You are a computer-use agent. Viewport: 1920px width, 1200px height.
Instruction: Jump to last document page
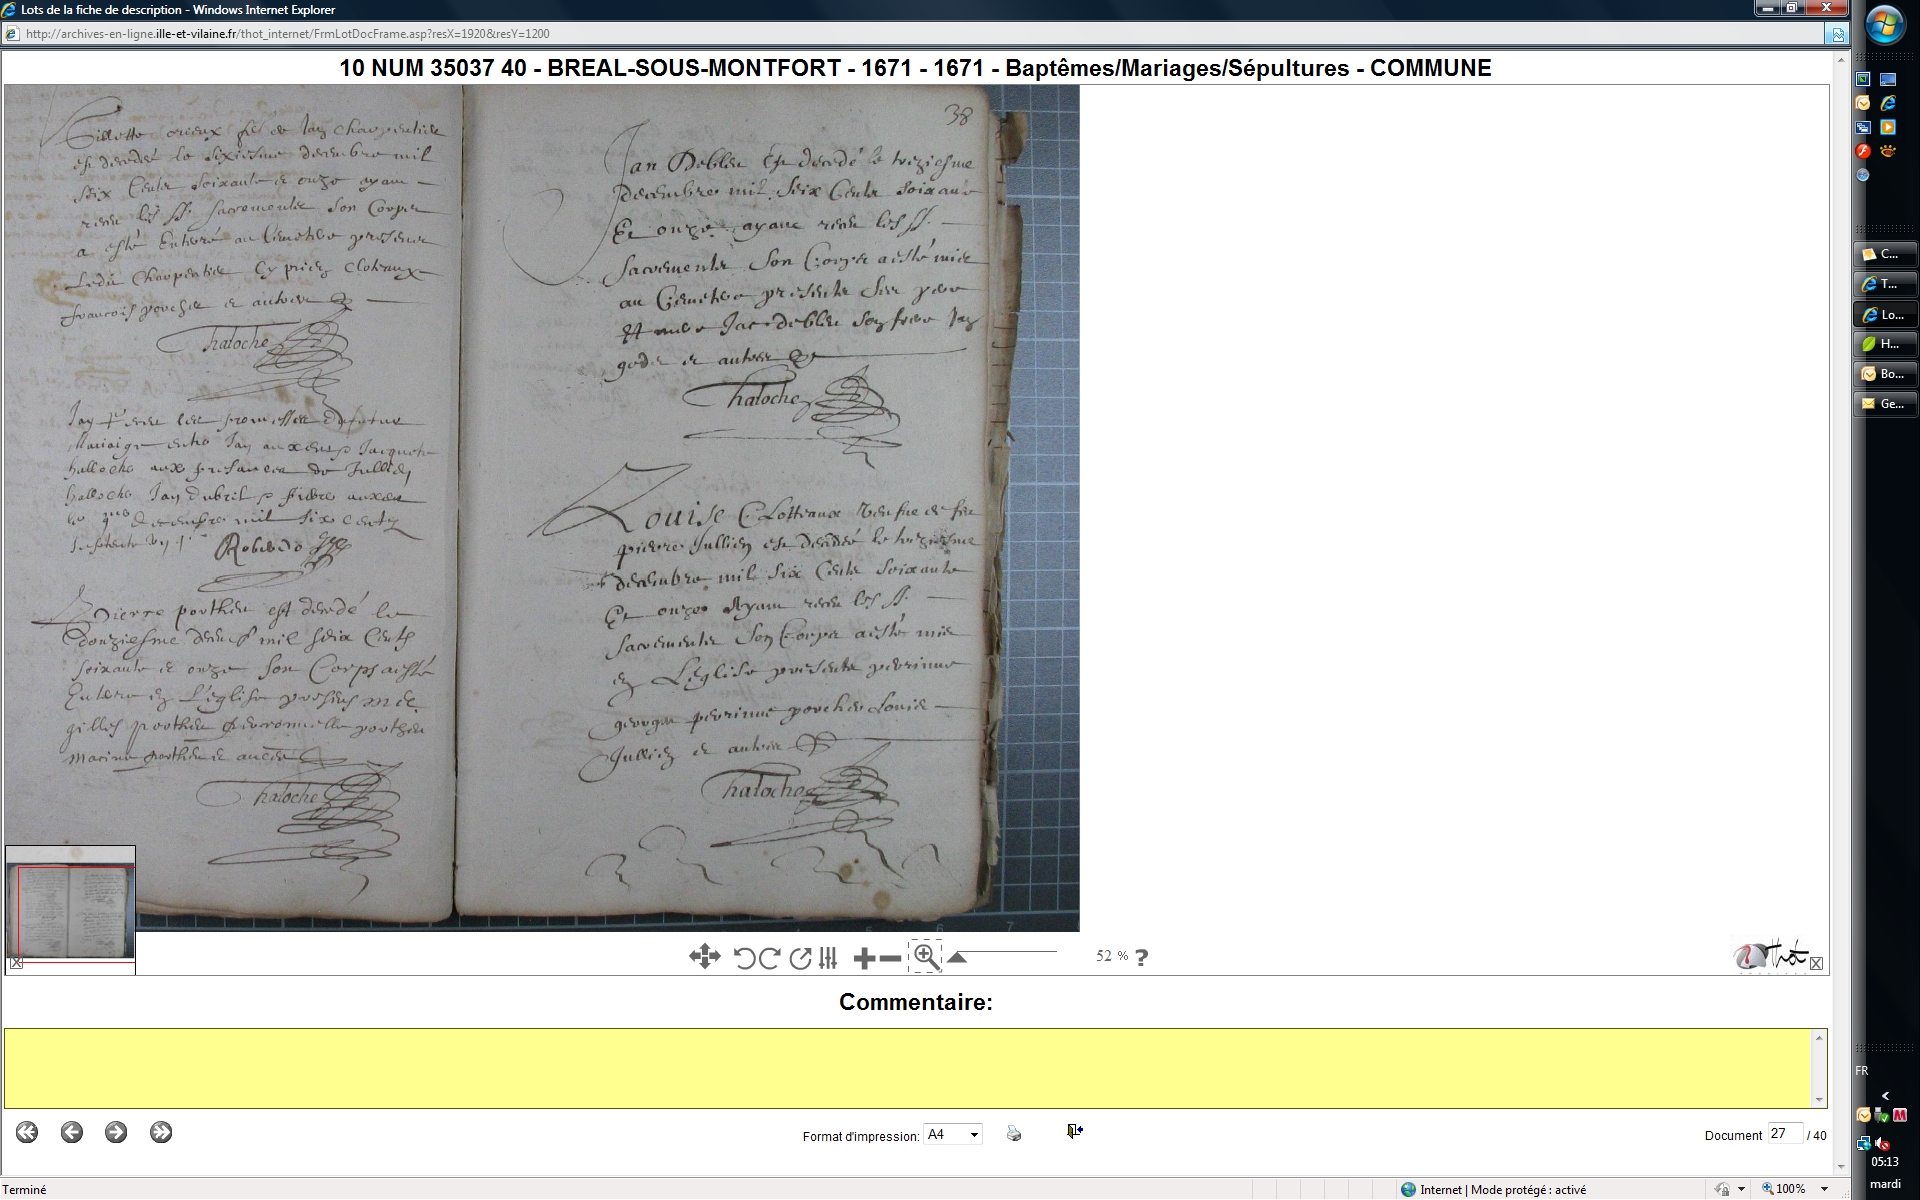point(160,1132)
